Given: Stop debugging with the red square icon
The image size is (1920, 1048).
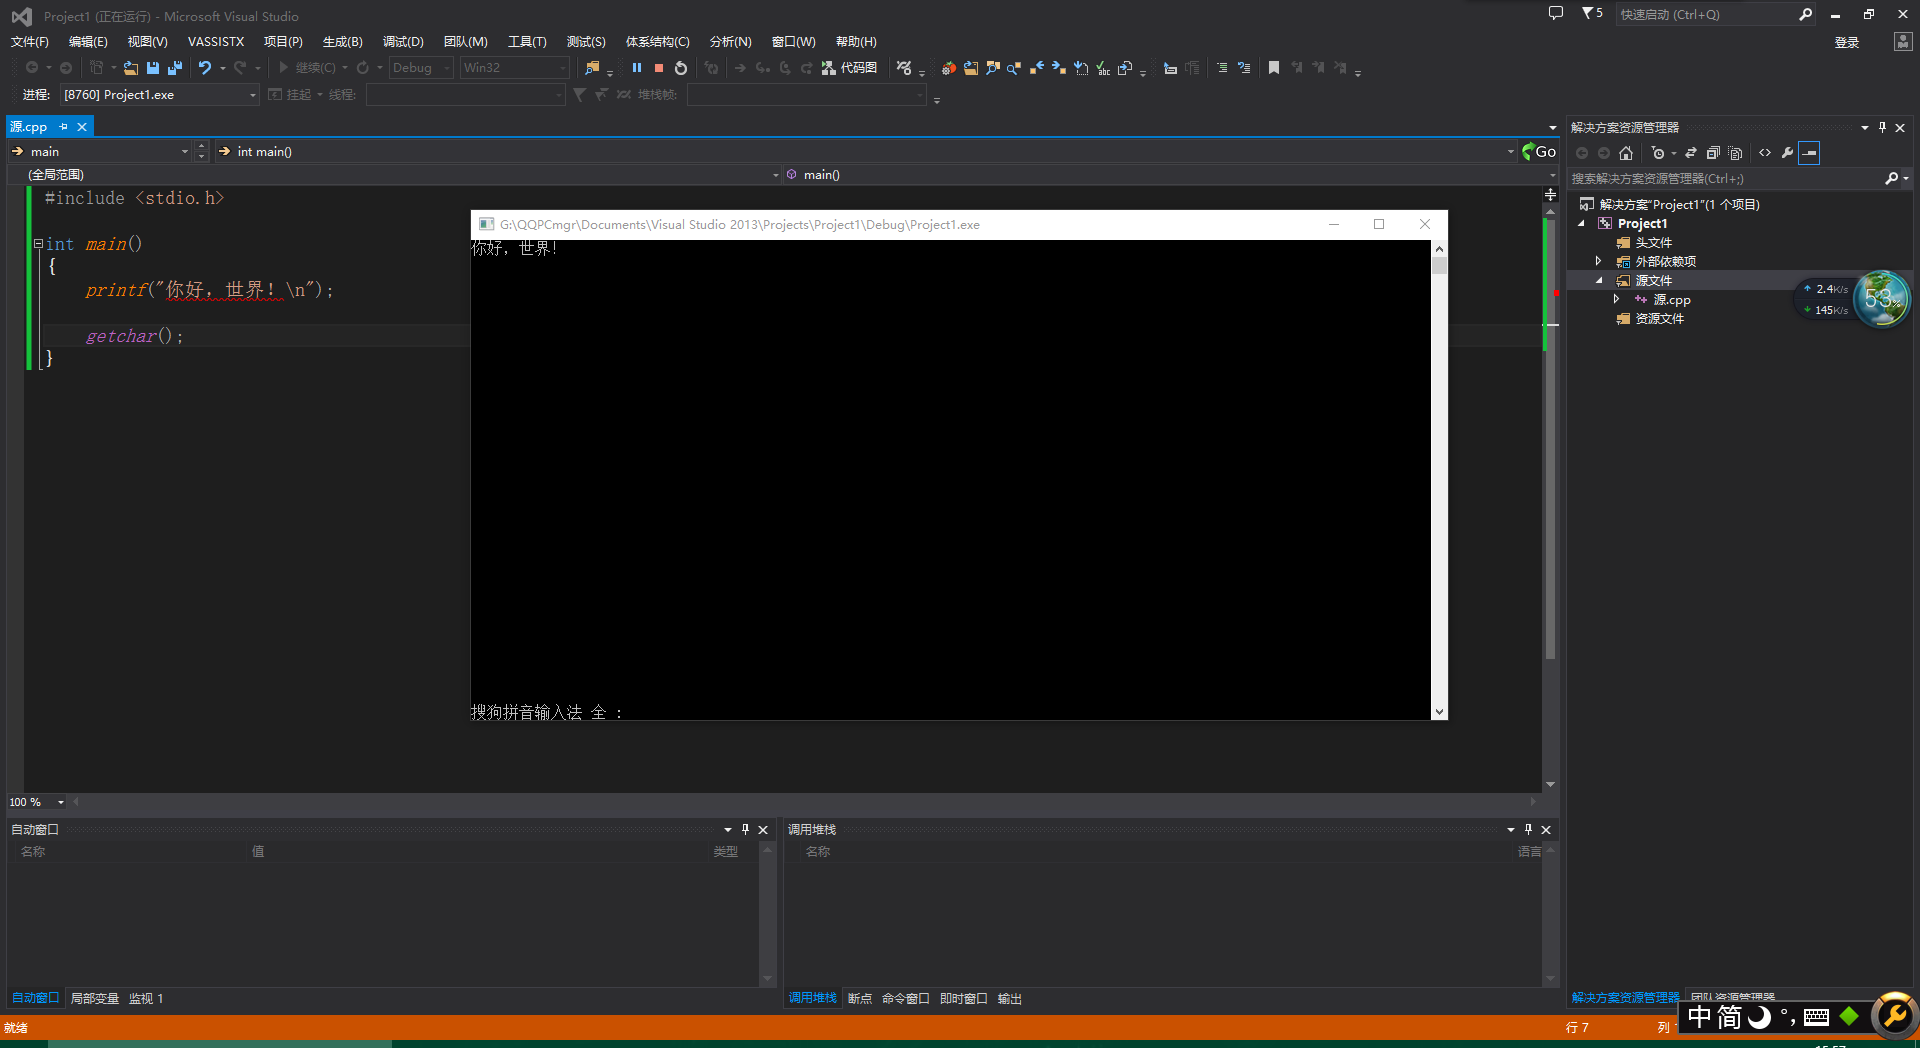Looking at the screenshot, I should pyautogui.click(x=659, y=68).
